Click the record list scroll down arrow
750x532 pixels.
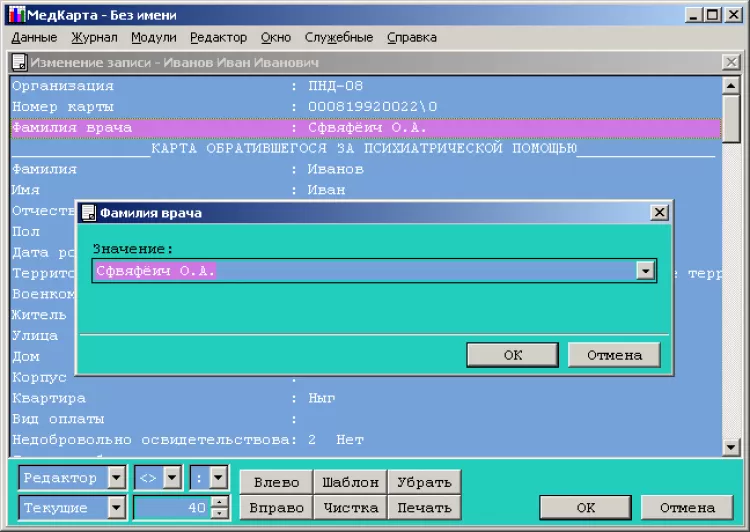tap(731, 447)
